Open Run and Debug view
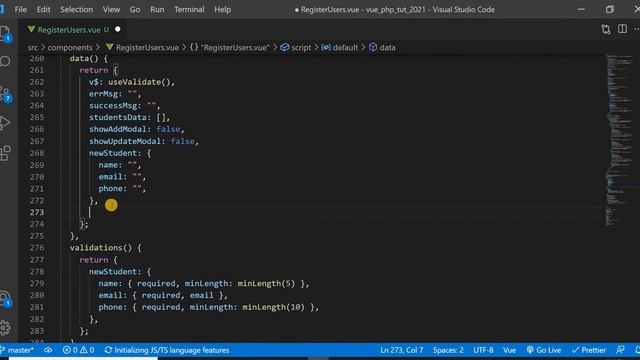Screen dimensions: 640x360 (5, 123)
